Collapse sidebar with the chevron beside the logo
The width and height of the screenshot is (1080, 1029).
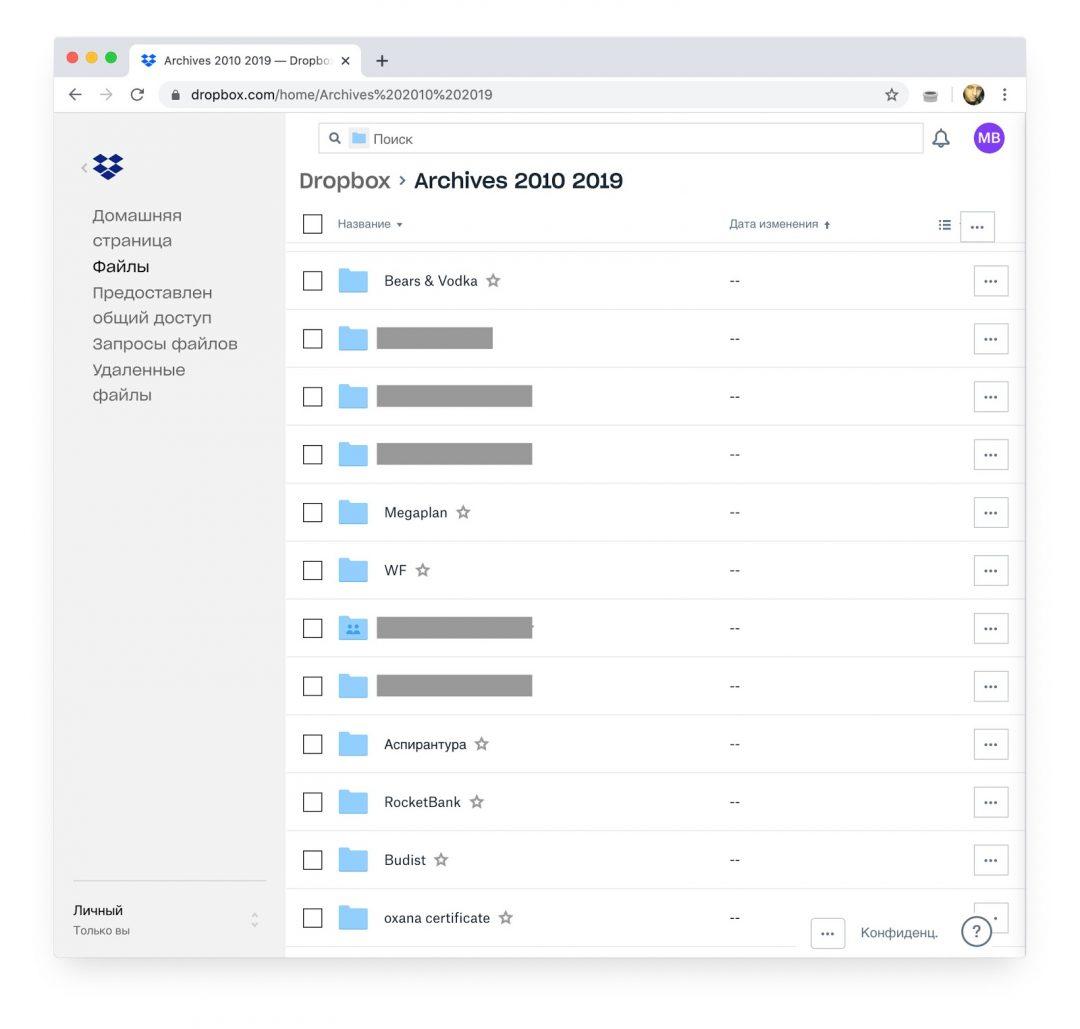tap(84, 167)
